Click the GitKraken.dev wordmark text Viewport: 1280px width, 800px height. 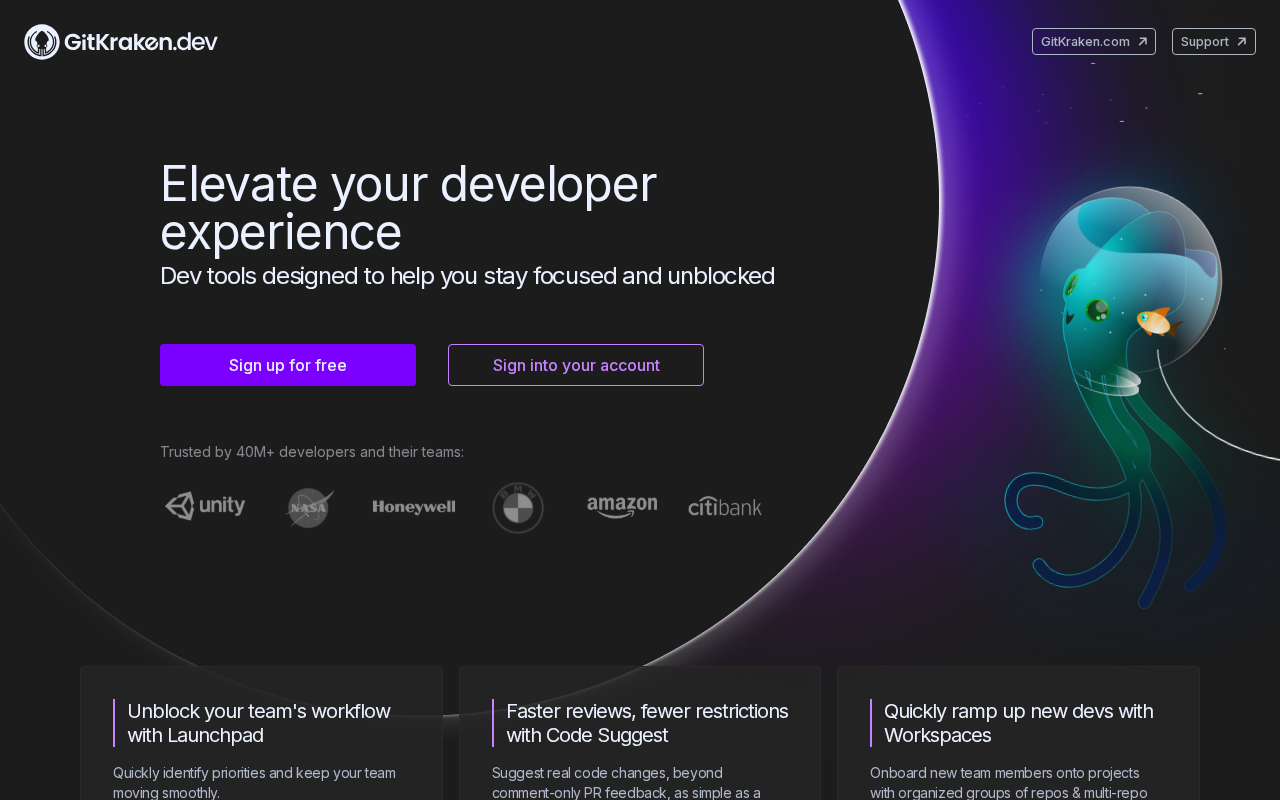[x=141, y=42]
